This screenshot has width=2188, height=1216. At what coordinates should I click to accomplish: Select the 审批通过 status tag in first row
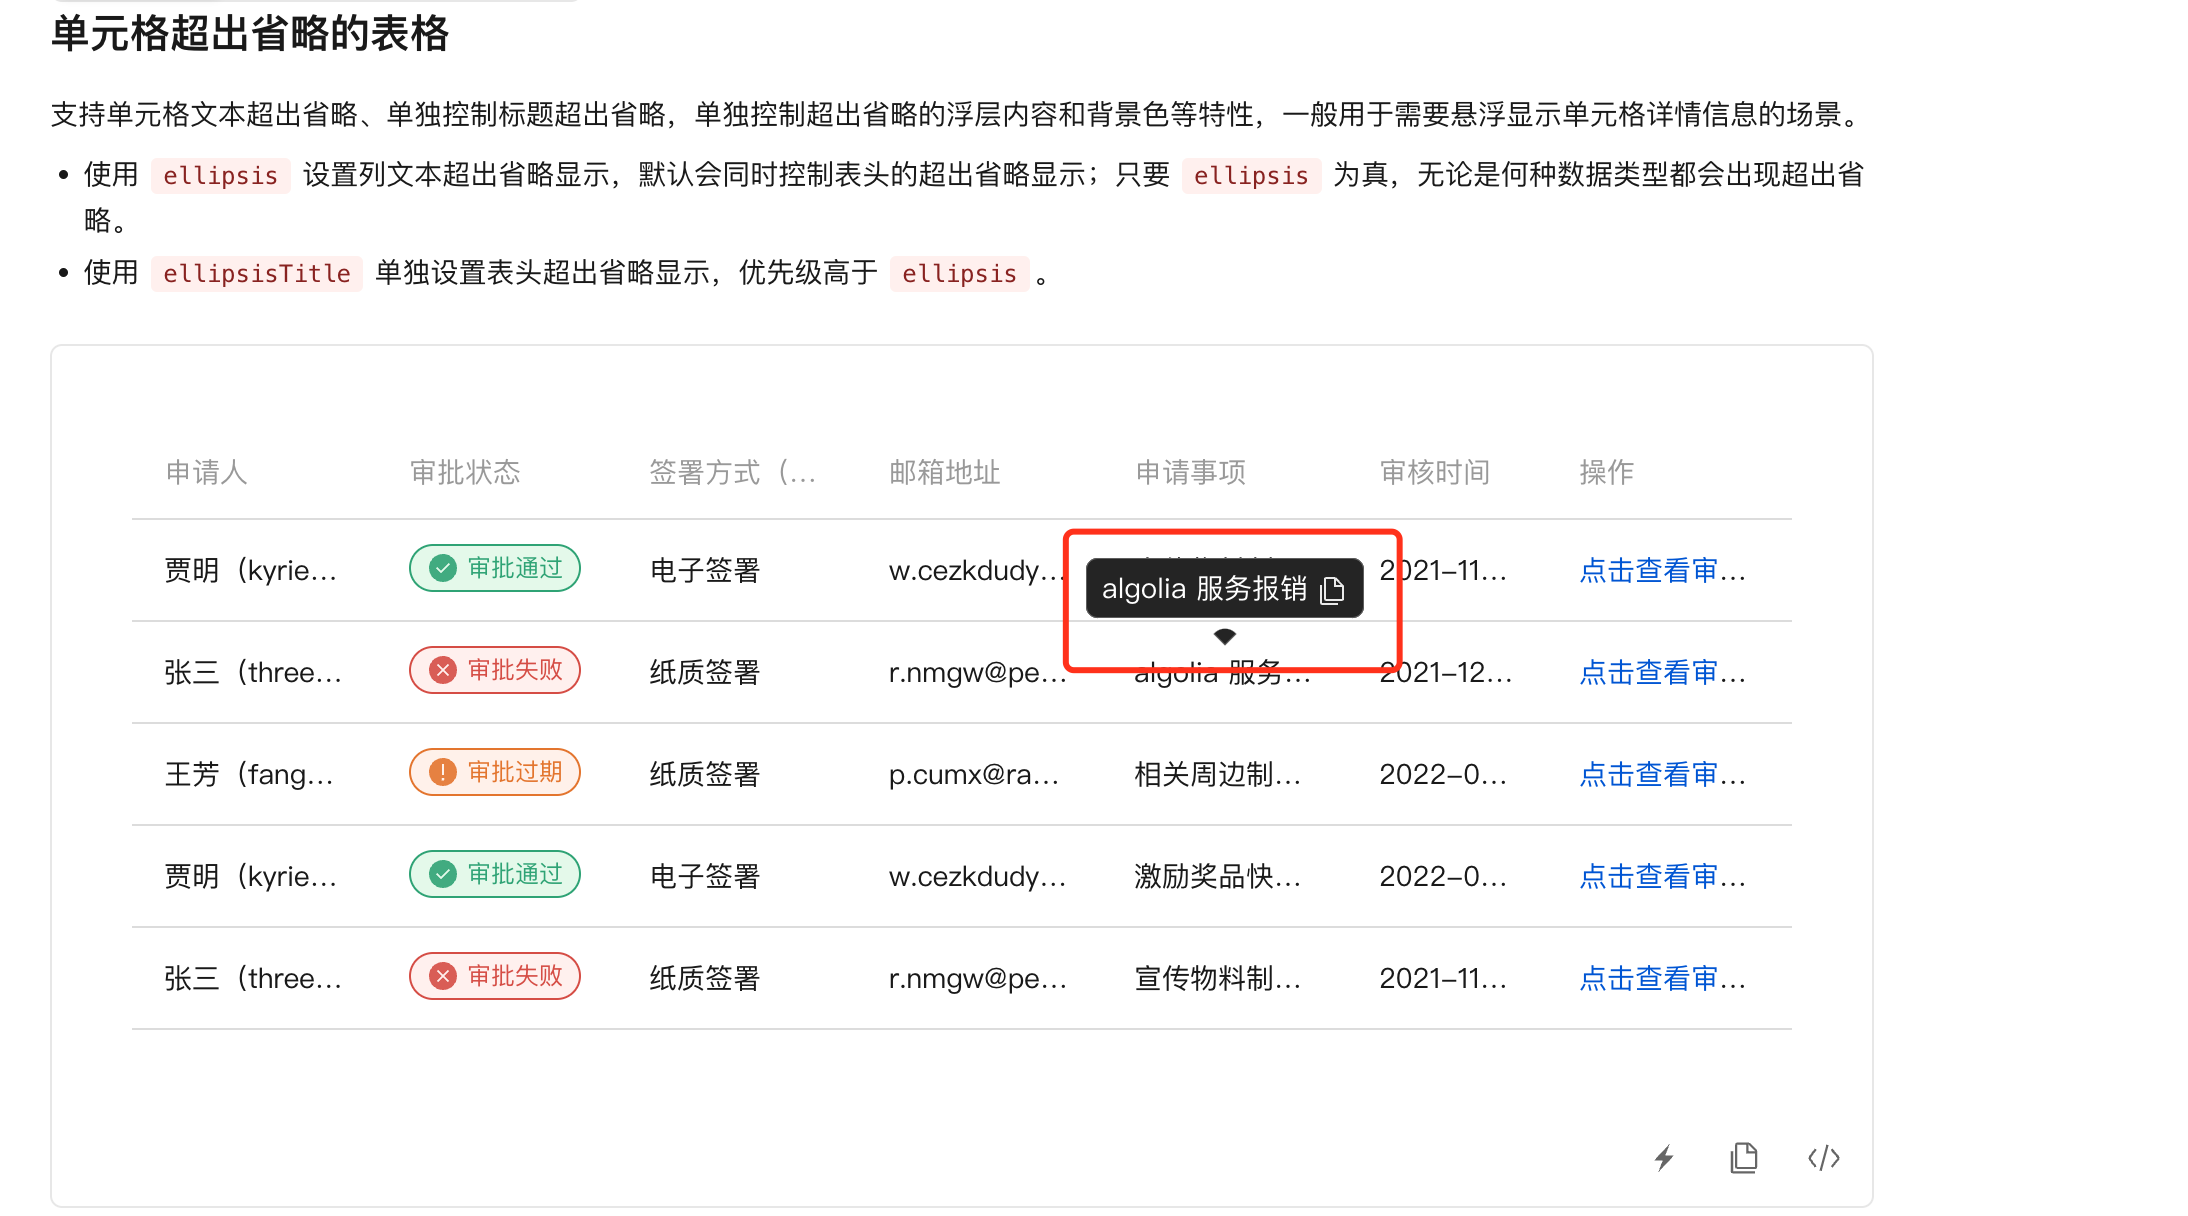(x=494, y=567)
